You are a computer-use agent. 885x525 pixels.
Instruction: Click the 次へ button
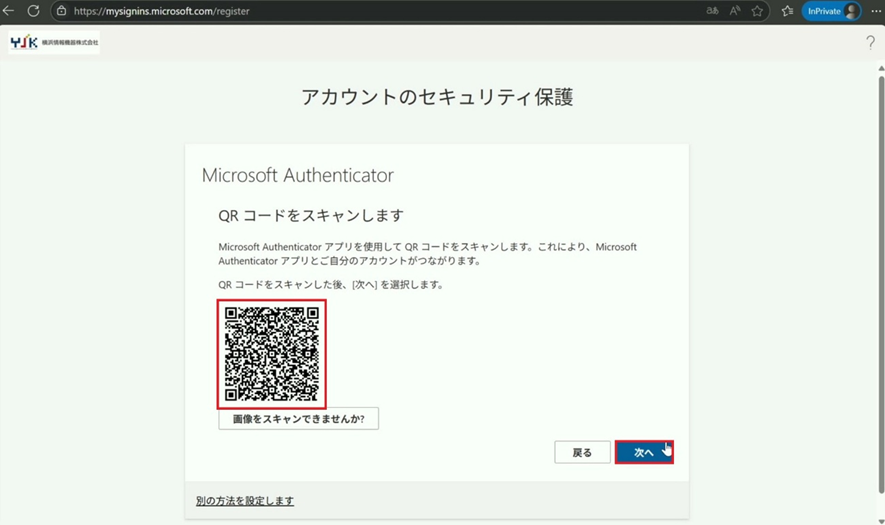click(x=644, y=452)
